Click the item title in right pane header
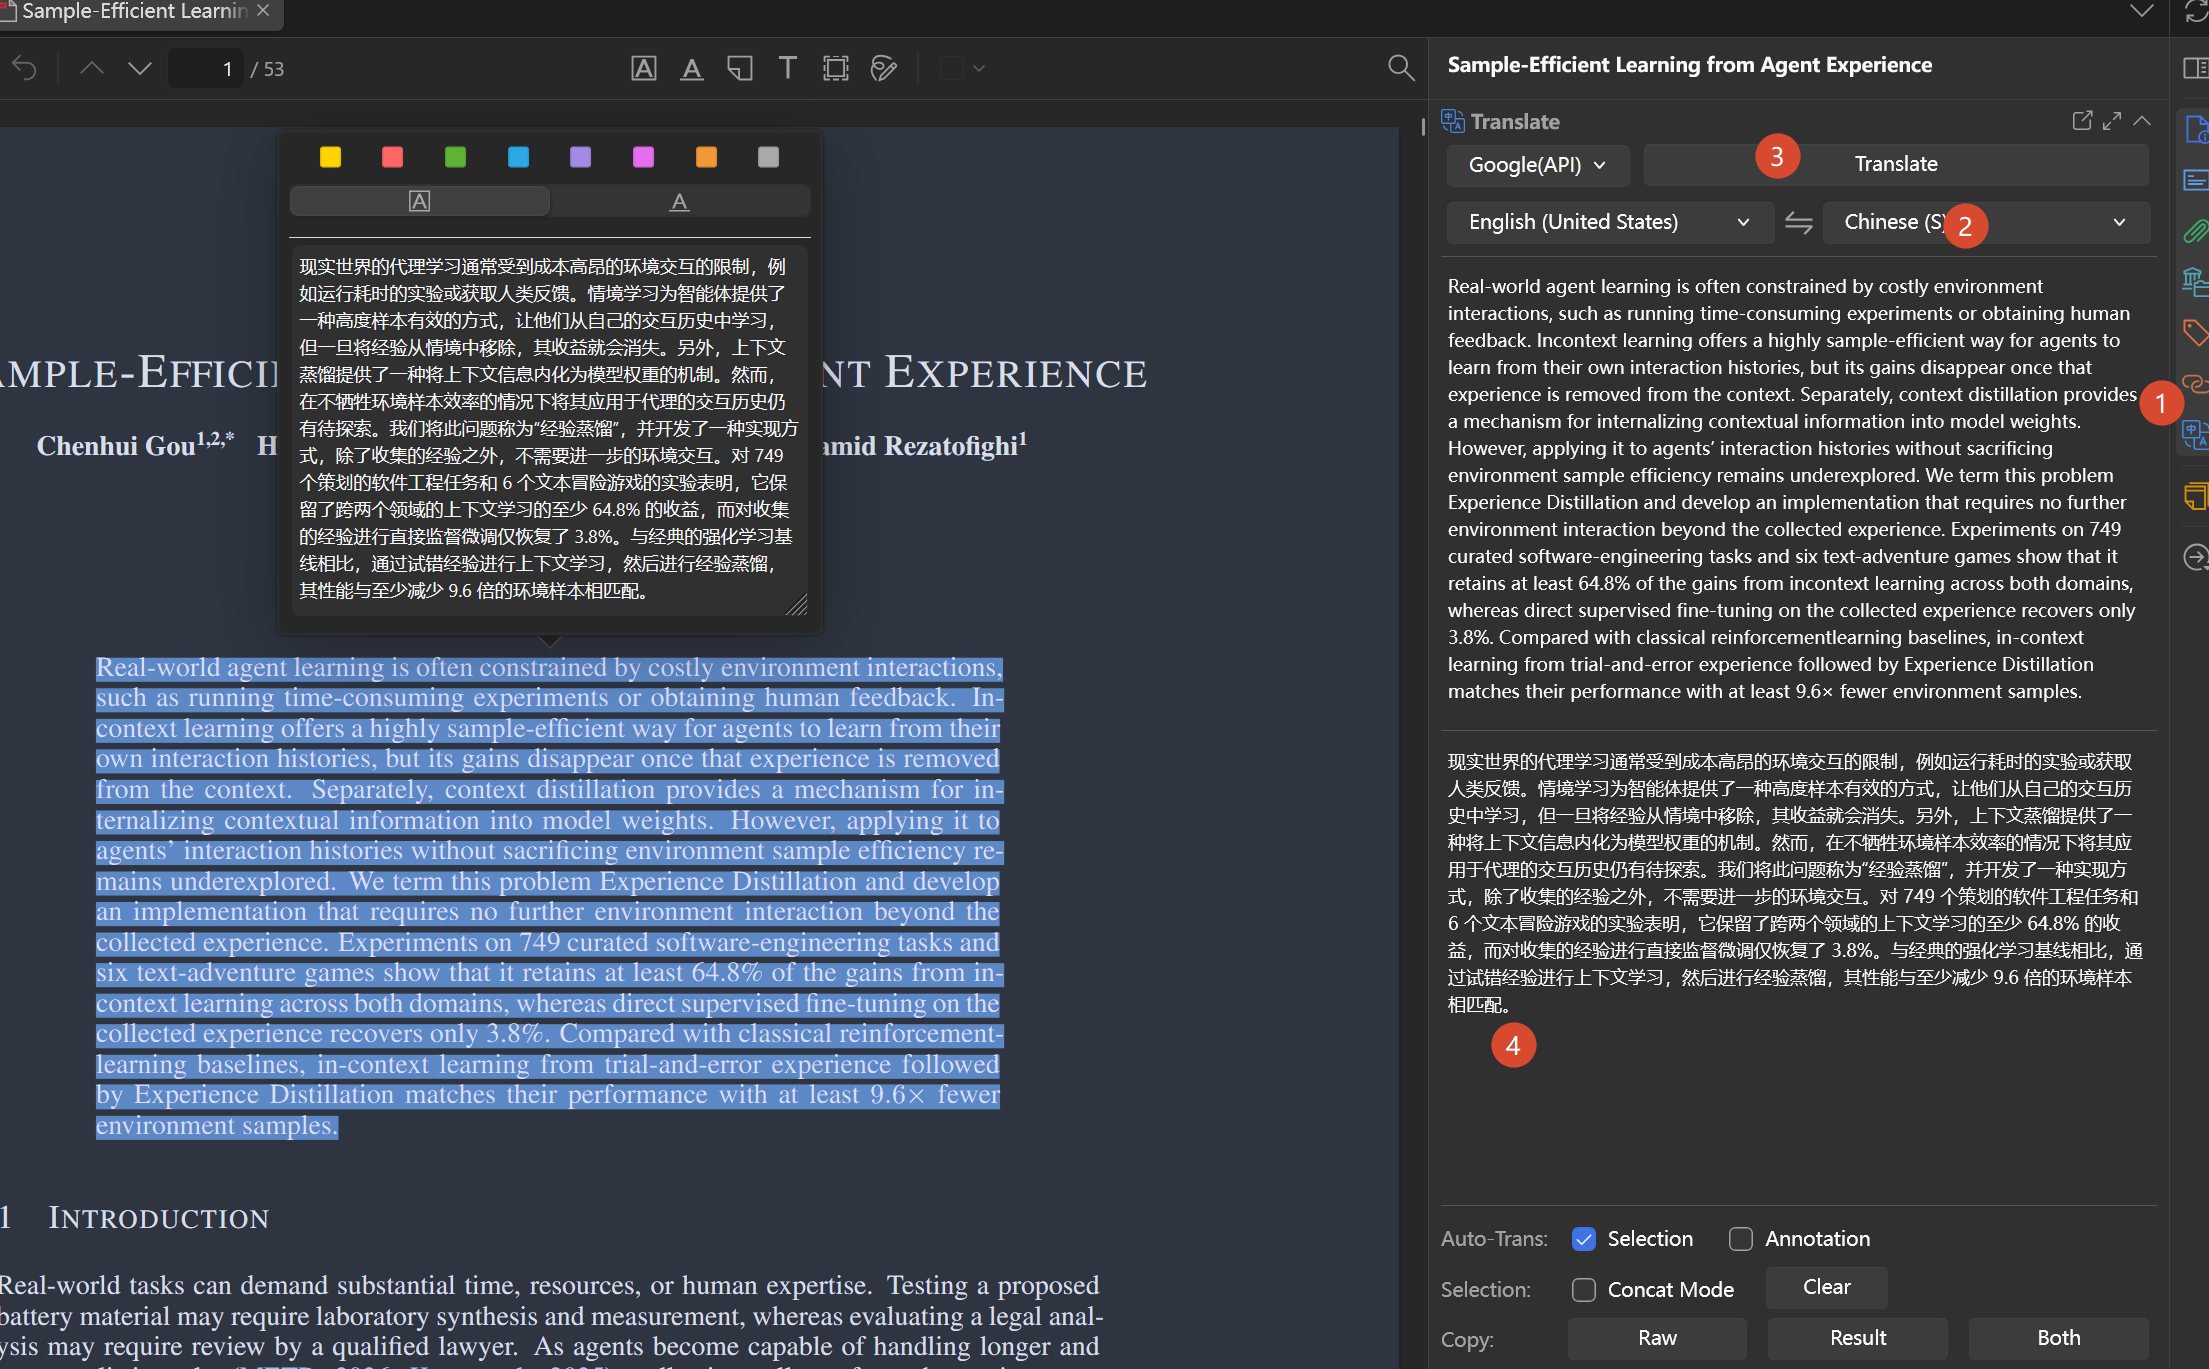Viewport: 2209px width, 1369px height. point(1690,65)
